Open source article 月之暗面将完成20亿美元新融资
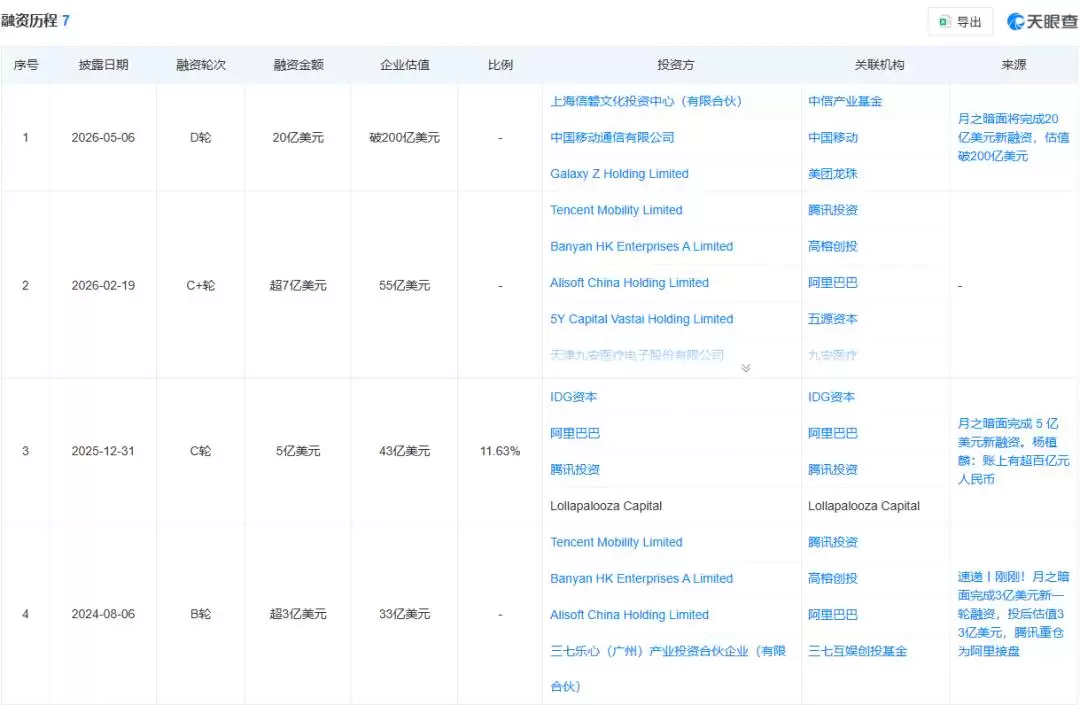This screenshot has width=1080, height=705. (1013, 138)
